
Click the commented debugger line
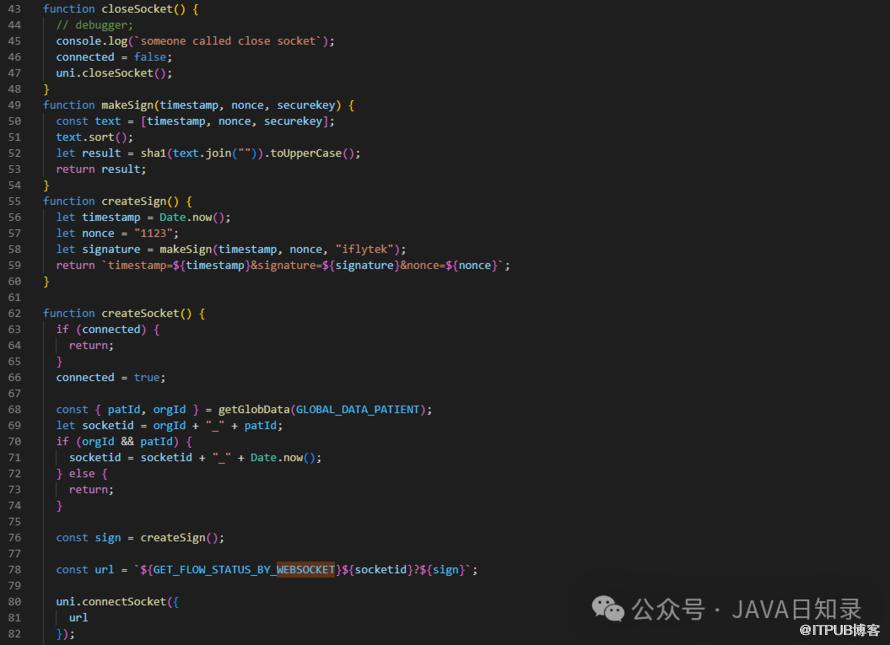[94, 25]
